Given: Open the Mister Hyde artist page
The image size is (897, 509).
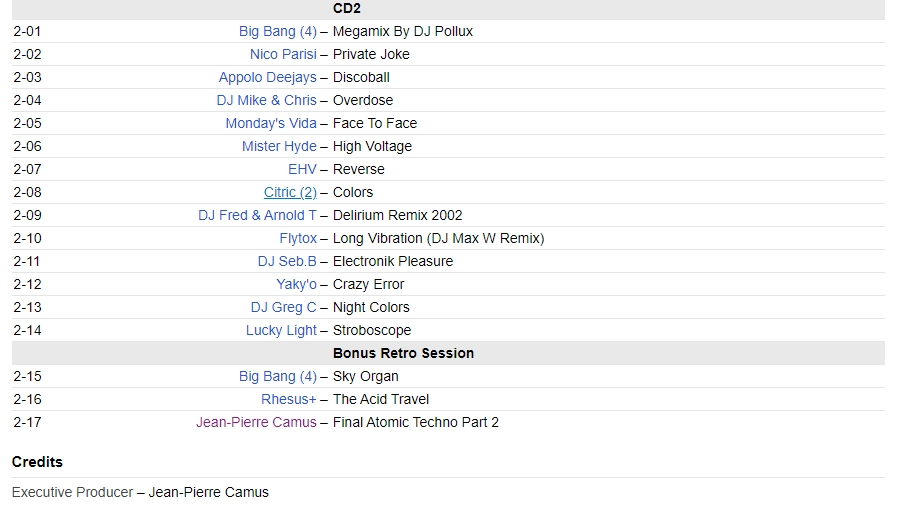Looking at the screenshot, I should pyautogui.click(x=279, y=146).
